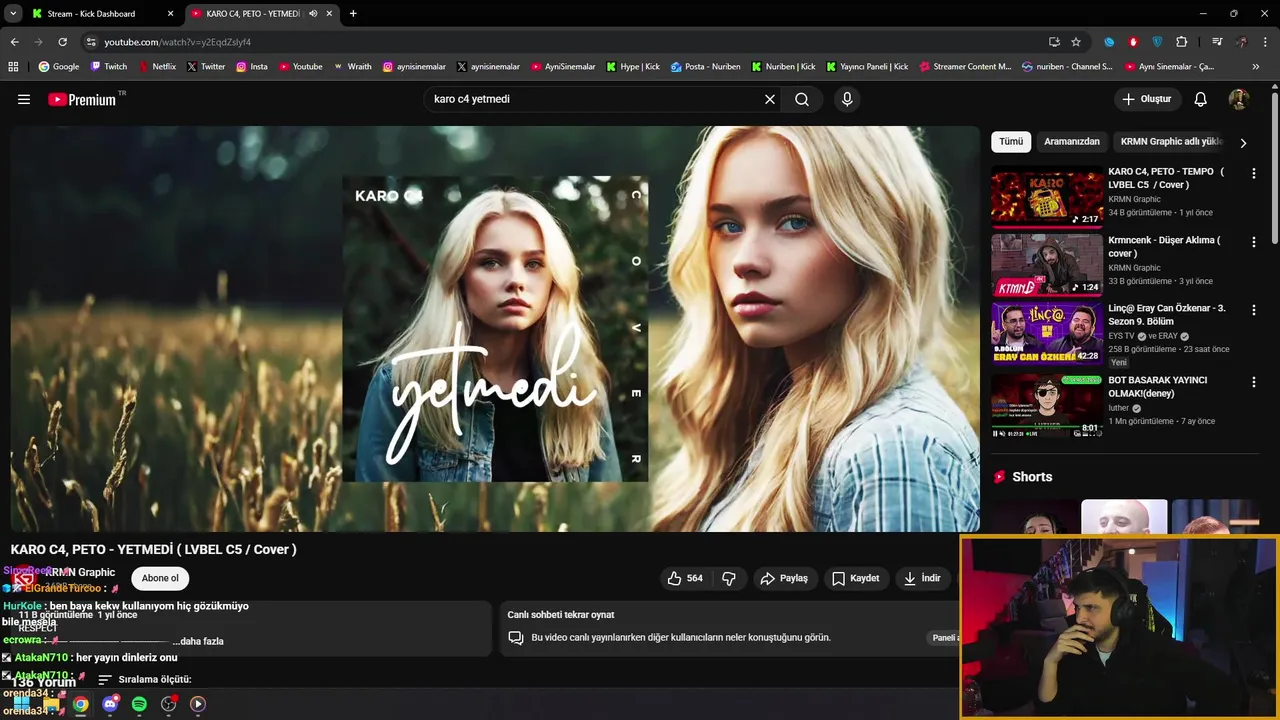Download the video with İndir

click(x=922, y=578)
